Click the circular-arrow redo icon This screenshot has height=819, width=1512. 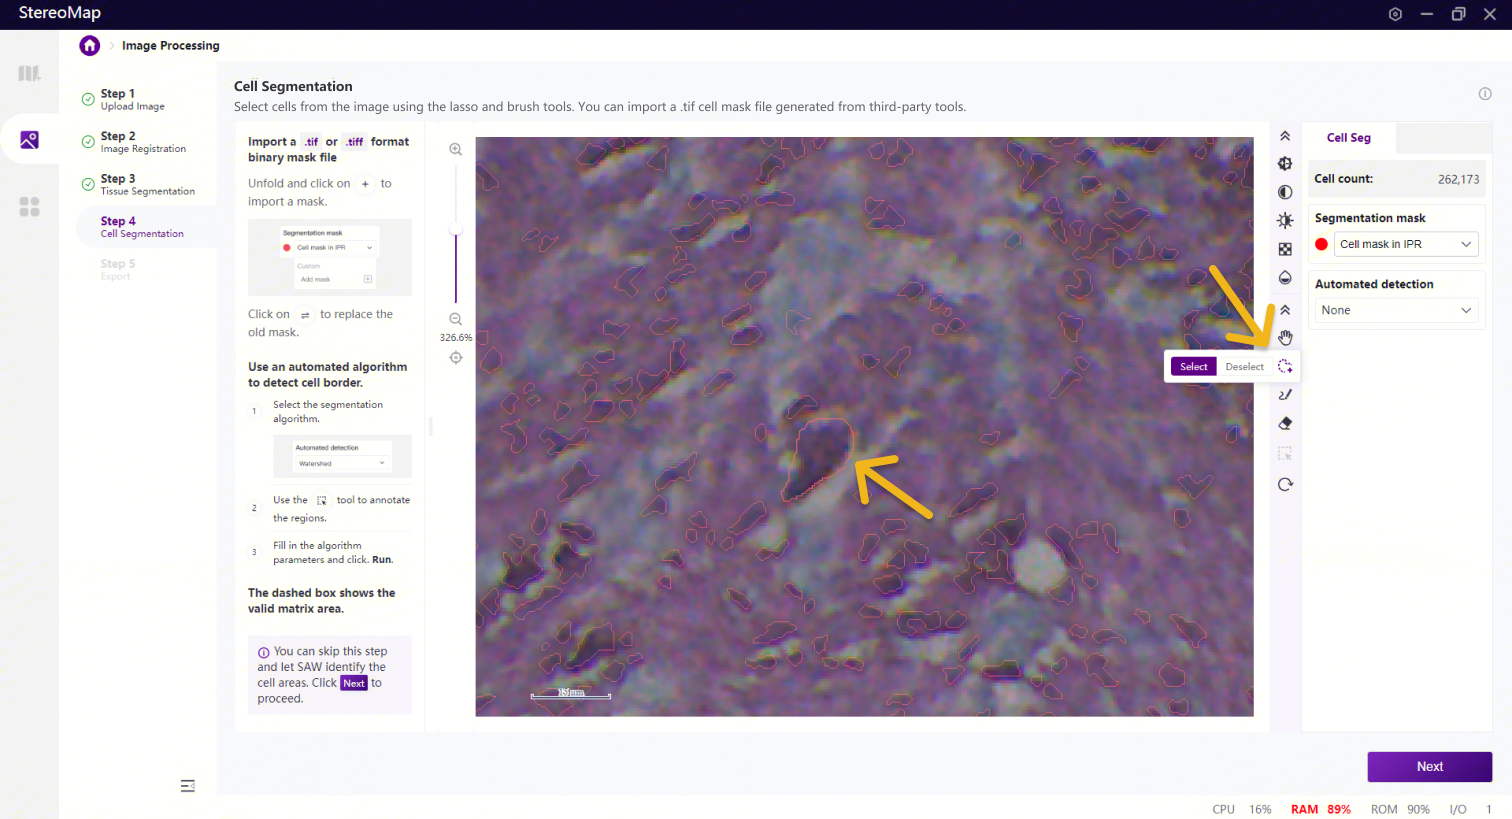[1285, 485]
